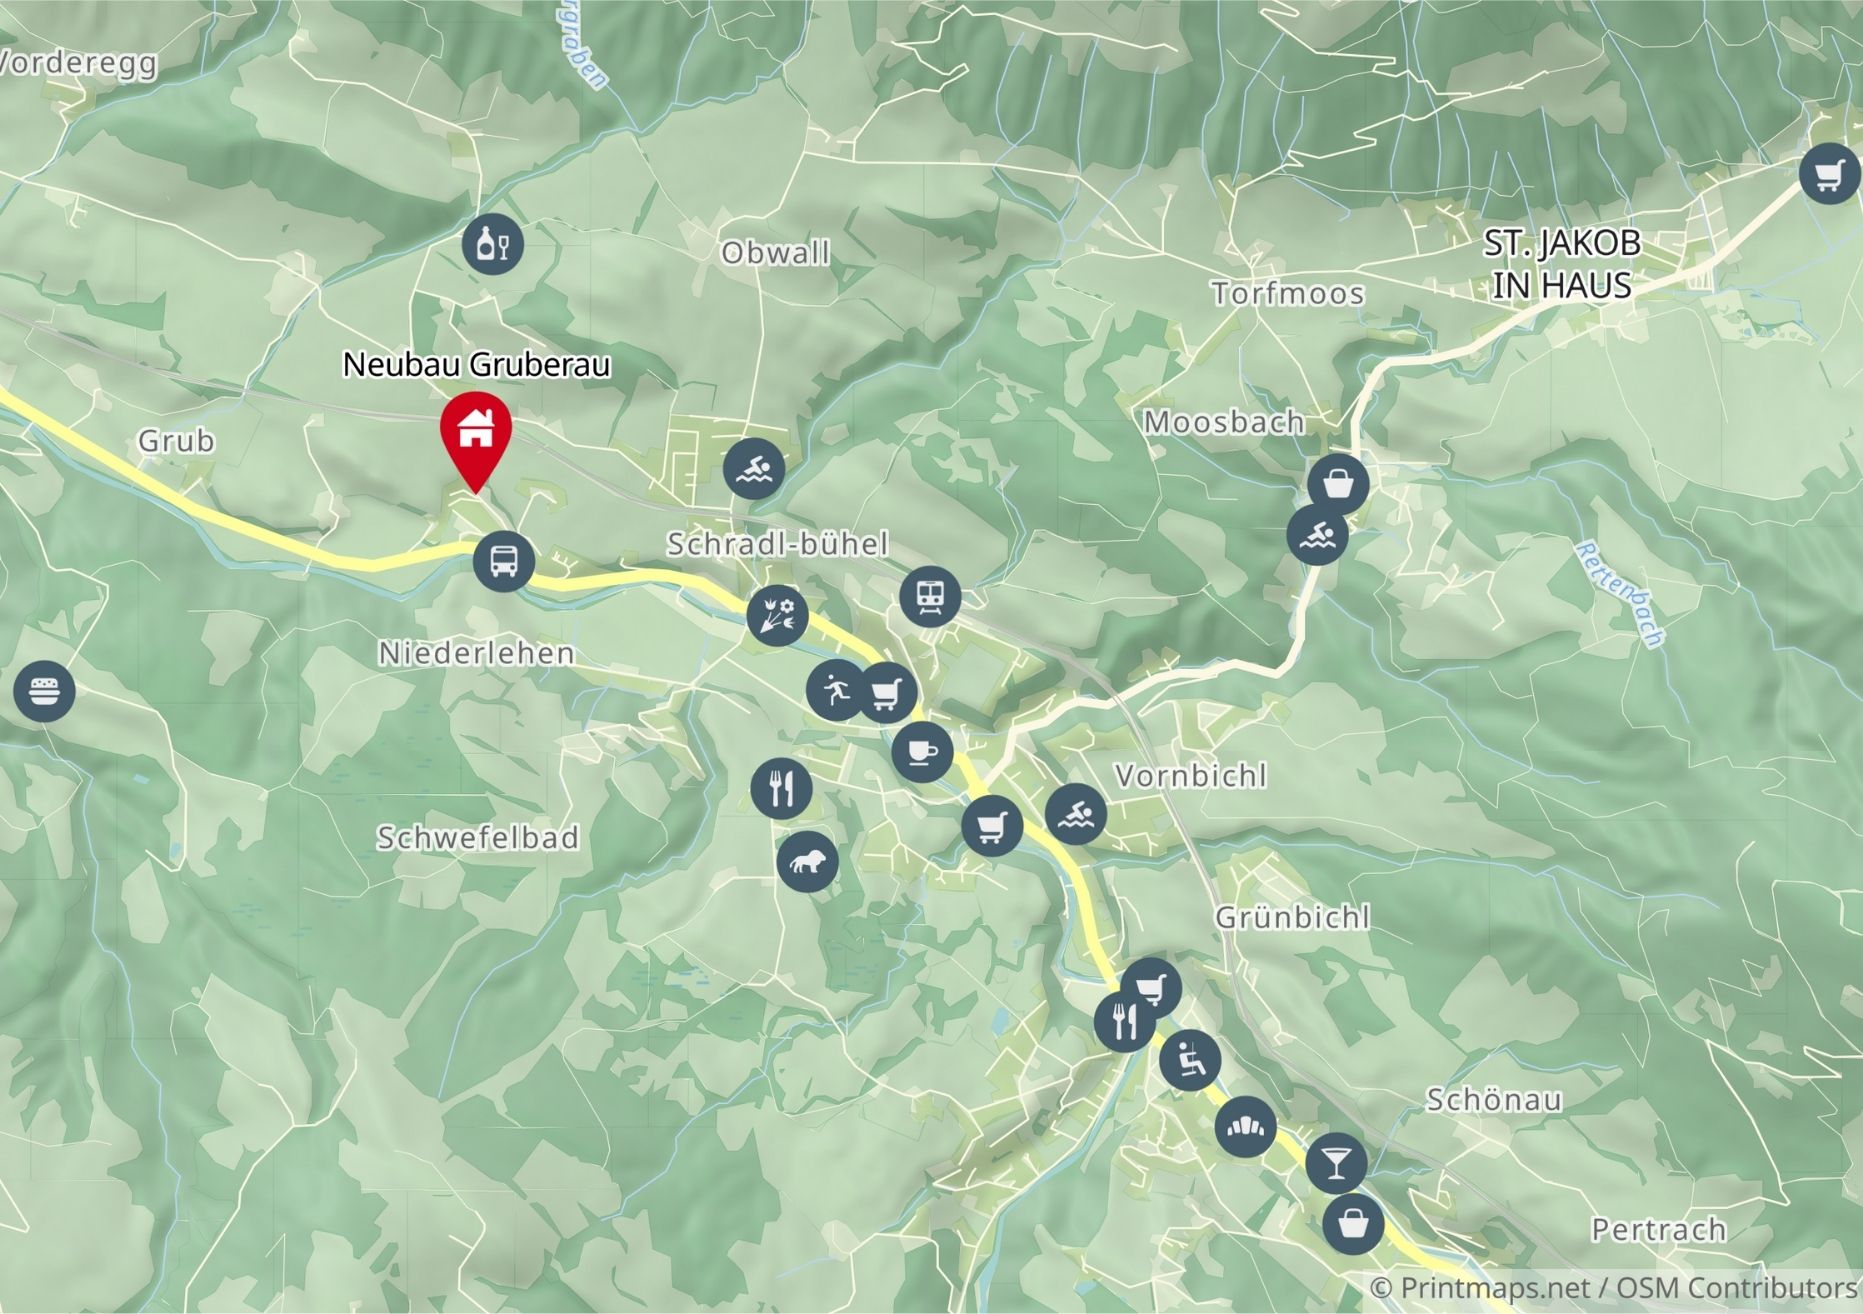Click the fork and knife near Schwefelbad

781,789
